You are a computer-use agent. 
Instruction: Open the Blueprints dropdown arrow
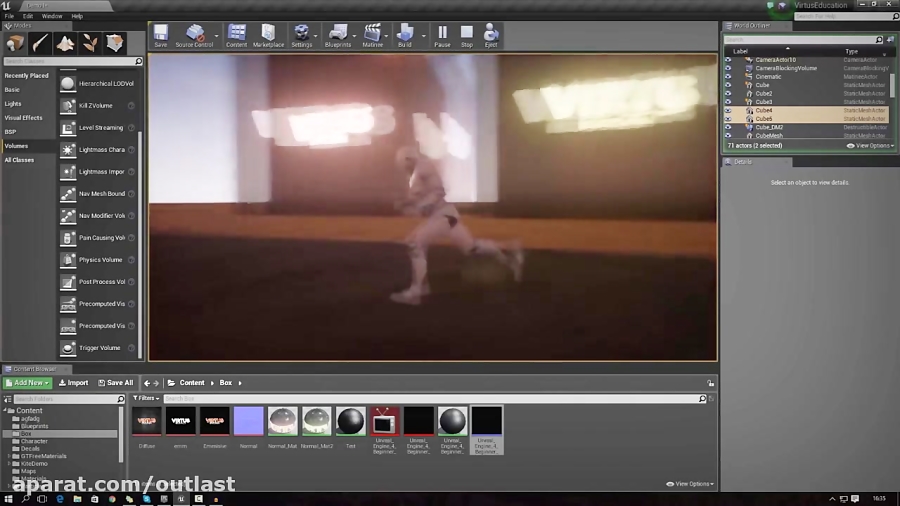[354, 36]
